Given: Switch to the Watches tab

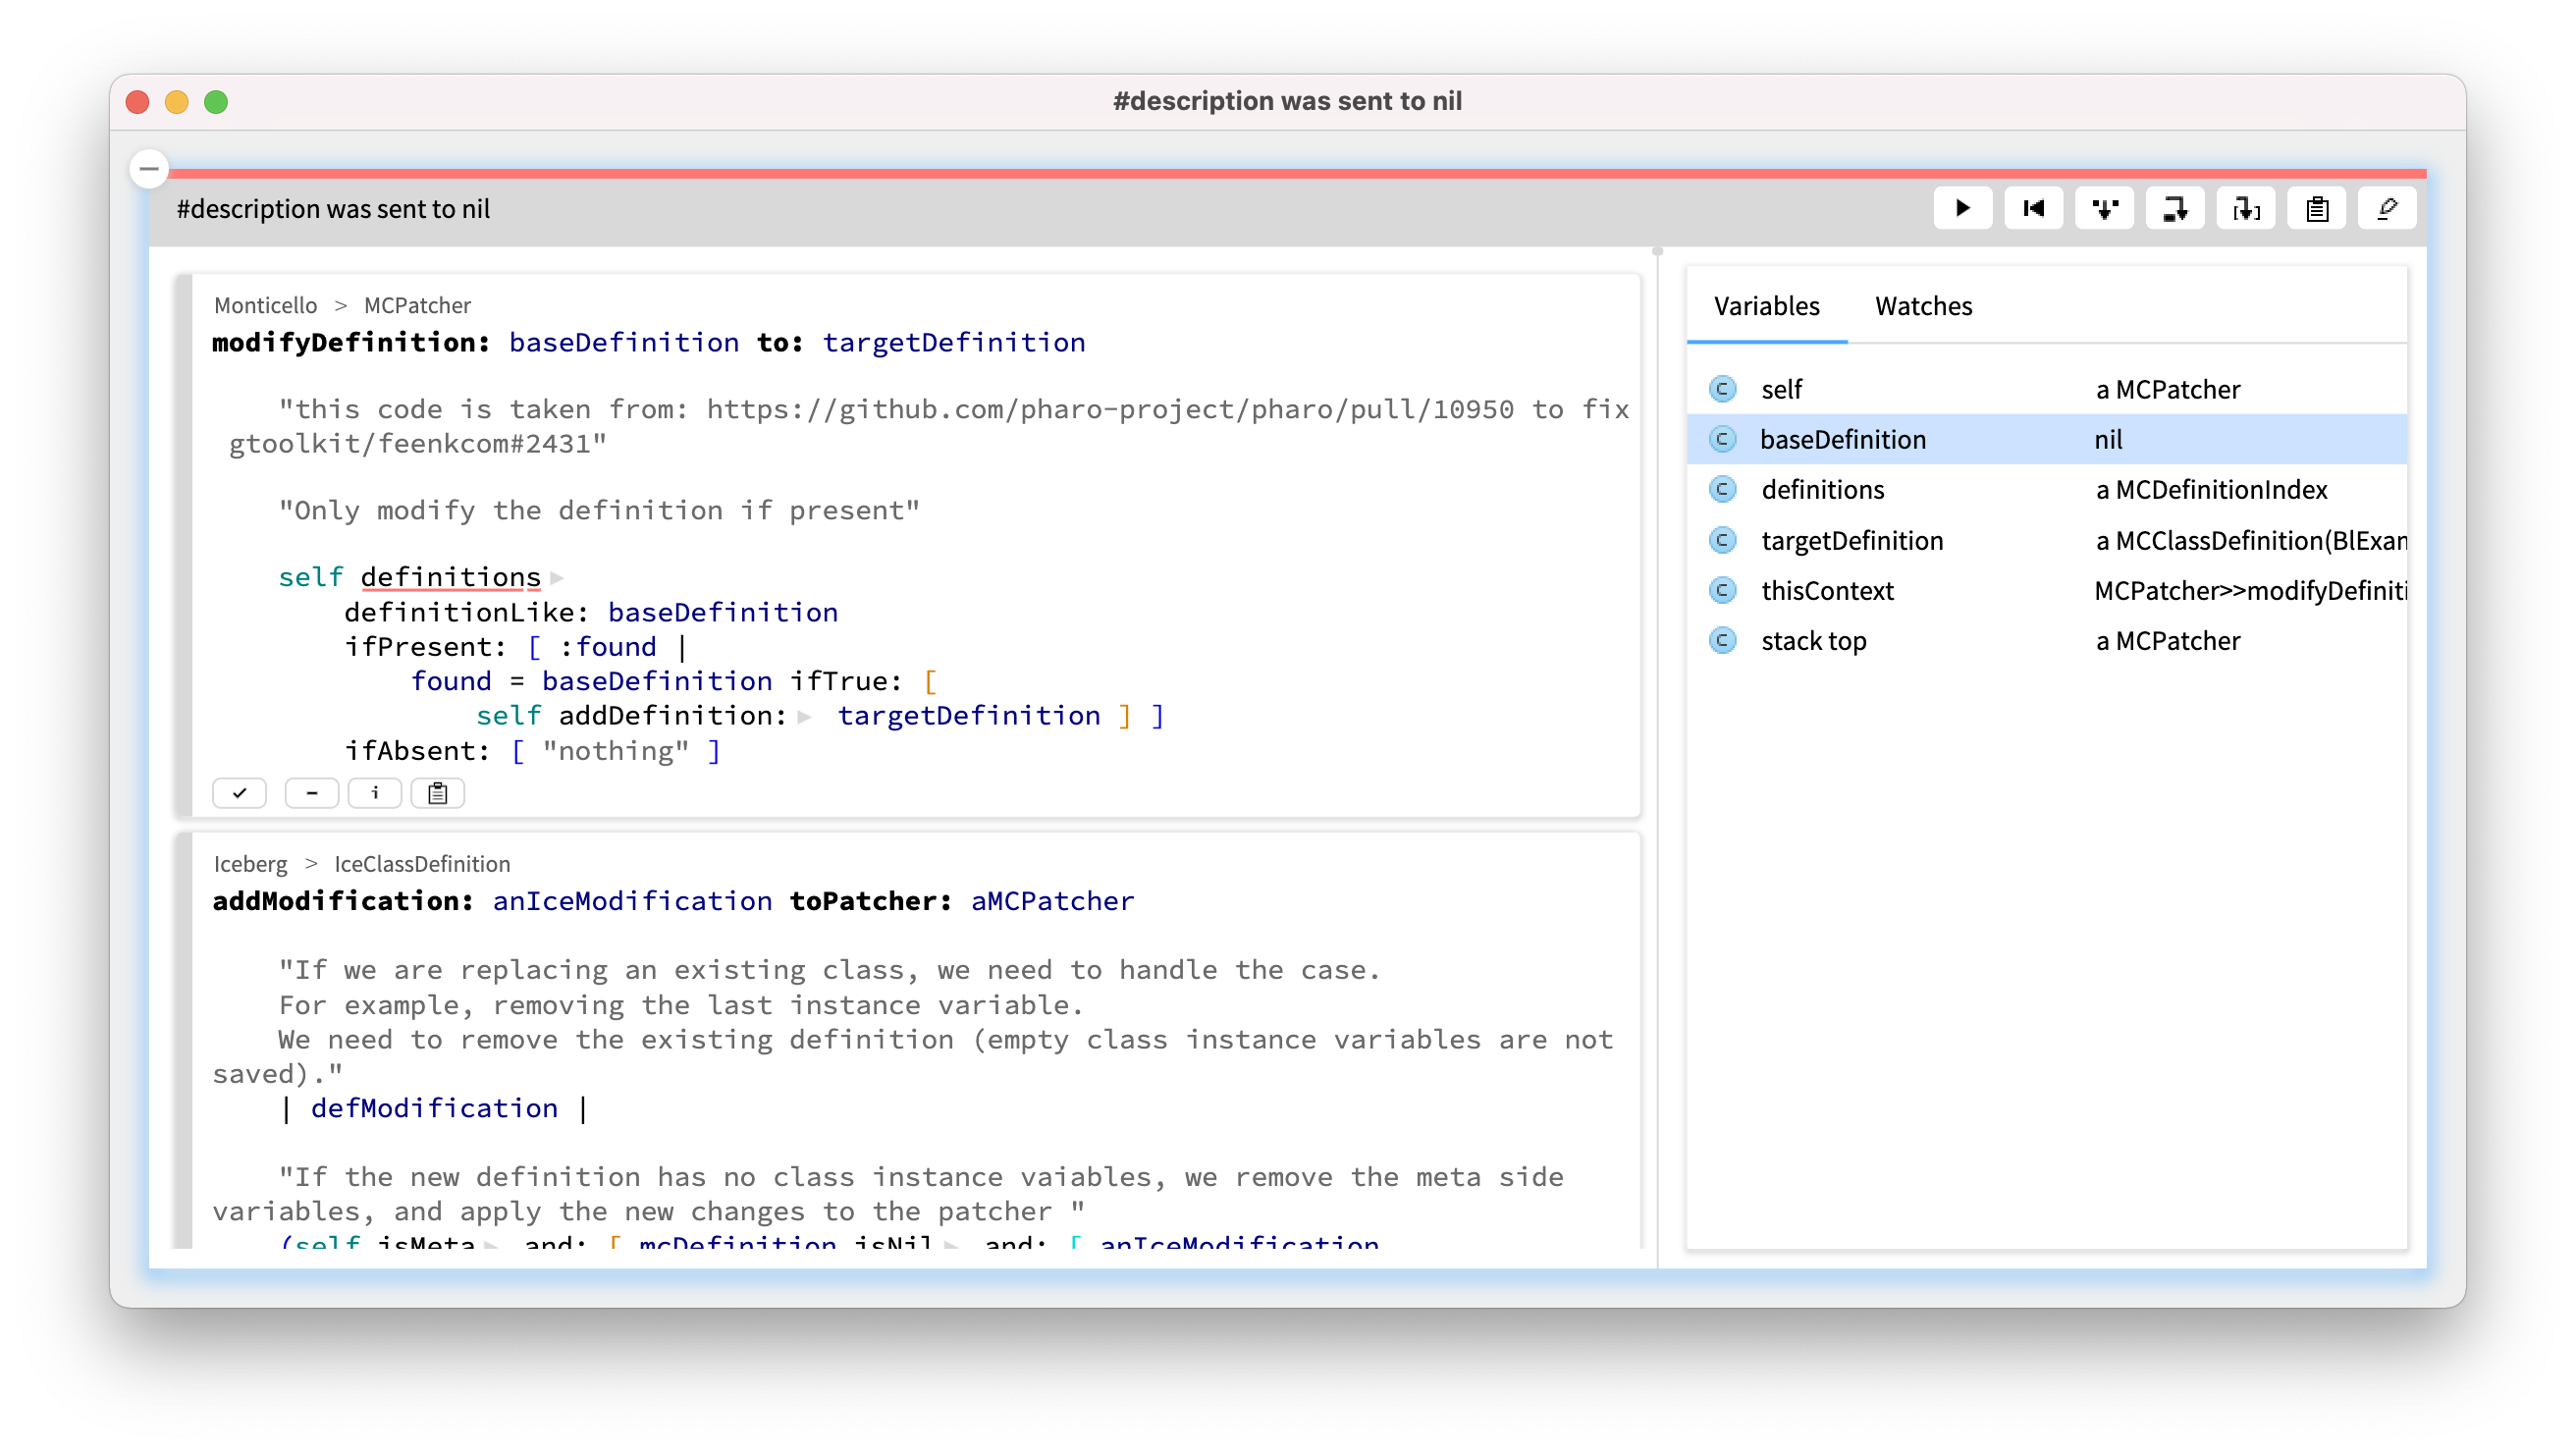Looking at the screenshot, I should point(1923,306).
